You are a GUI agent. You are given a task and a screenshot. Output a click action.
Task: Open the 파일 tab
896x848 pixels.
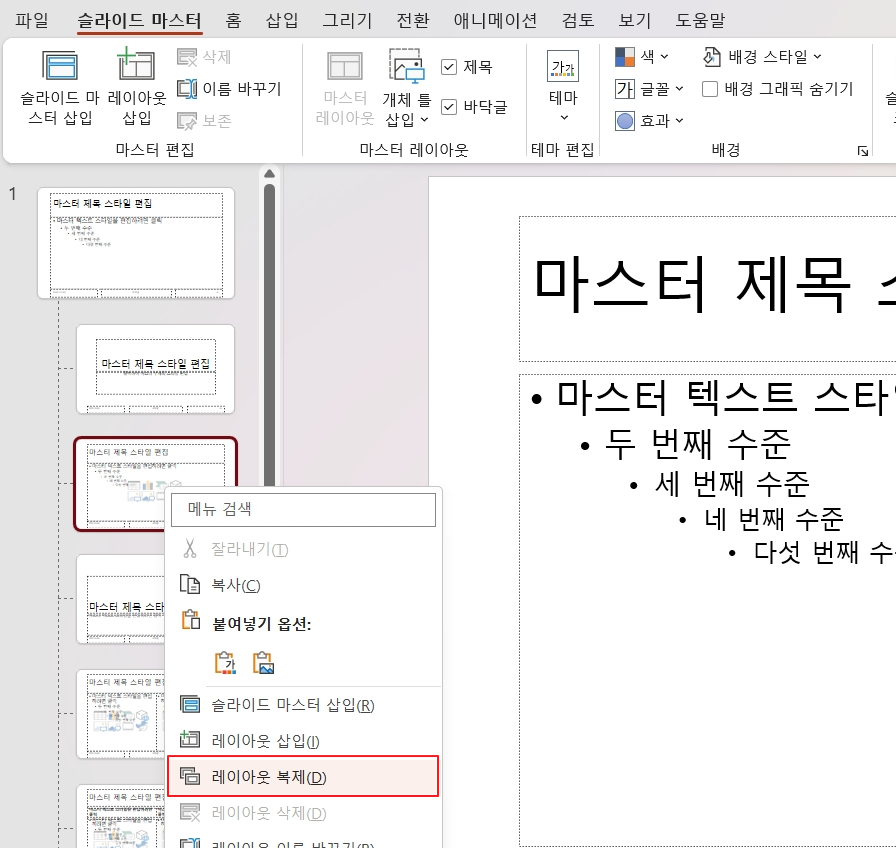(x=31, y=21)
